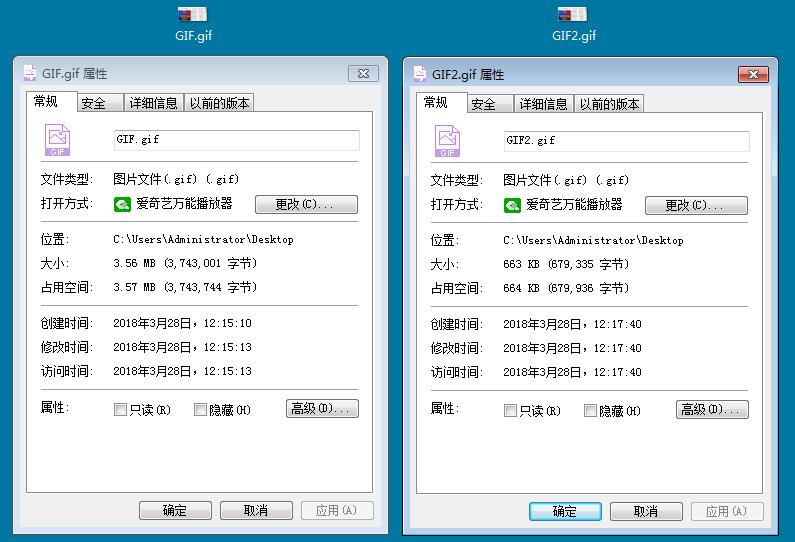Close the GIF.gif properties dialog

363,74
